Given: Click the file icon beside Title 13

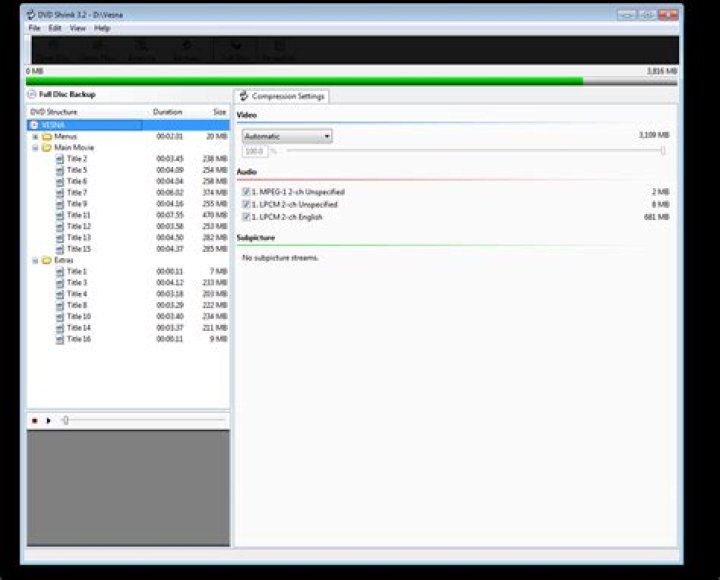Looking at the screenshot, I should tap(60, 238).
